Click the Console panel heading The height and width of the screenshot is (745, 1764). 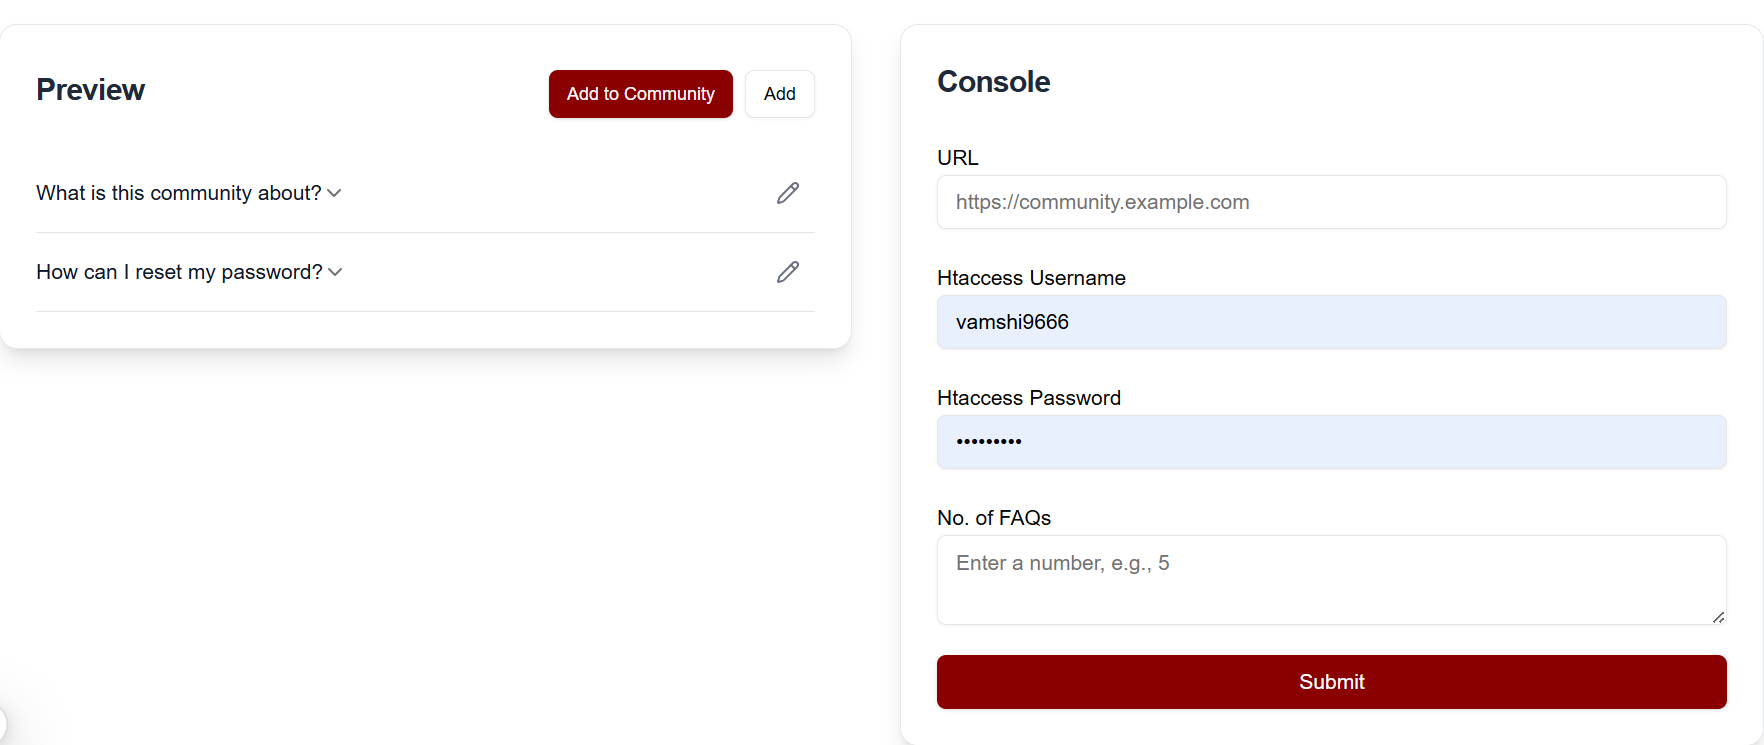993,82
